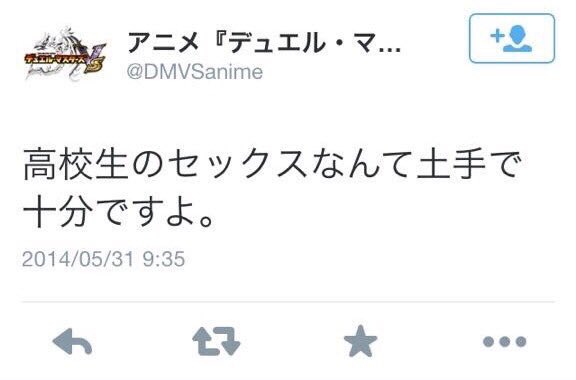Viewport: 576px width, 380px height.
Task: Click the time 9:35 in the timestamp
Action: click(163, 259)
